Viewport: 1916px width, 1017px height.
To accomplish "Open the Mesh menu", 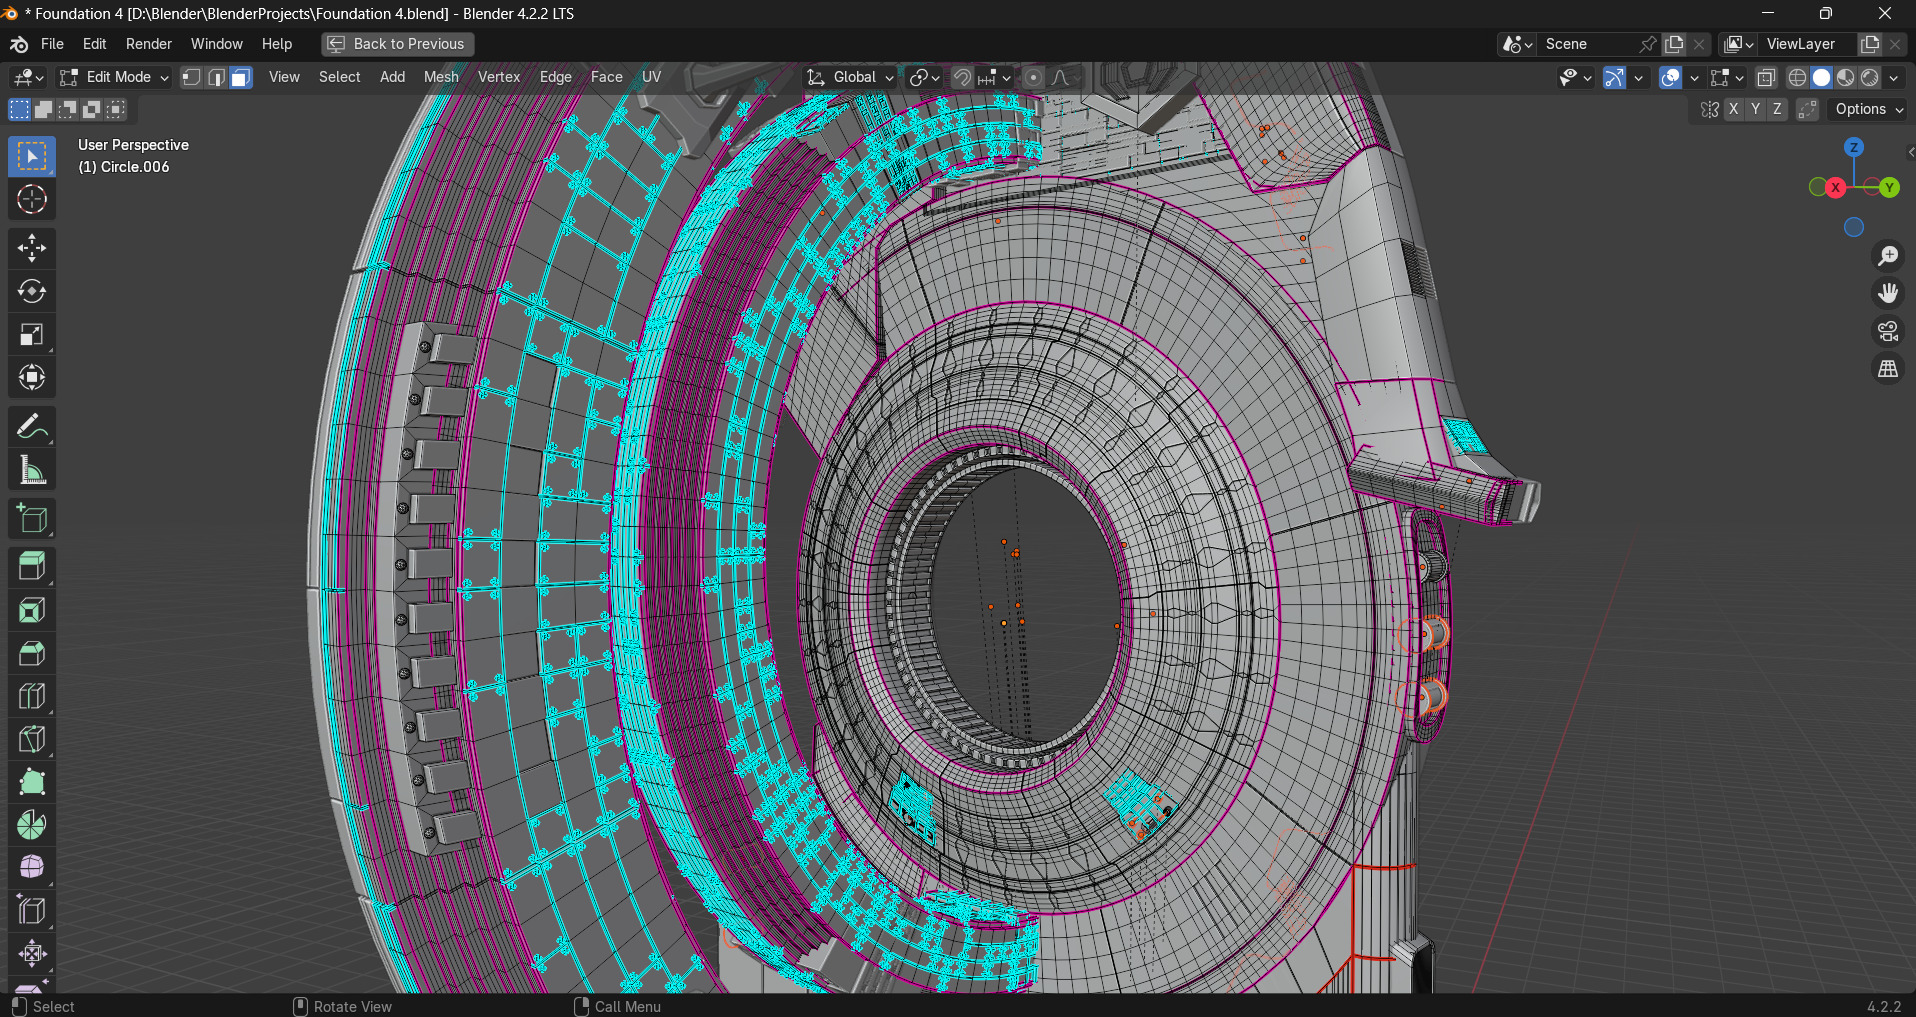I will click(x=441, y=77).
